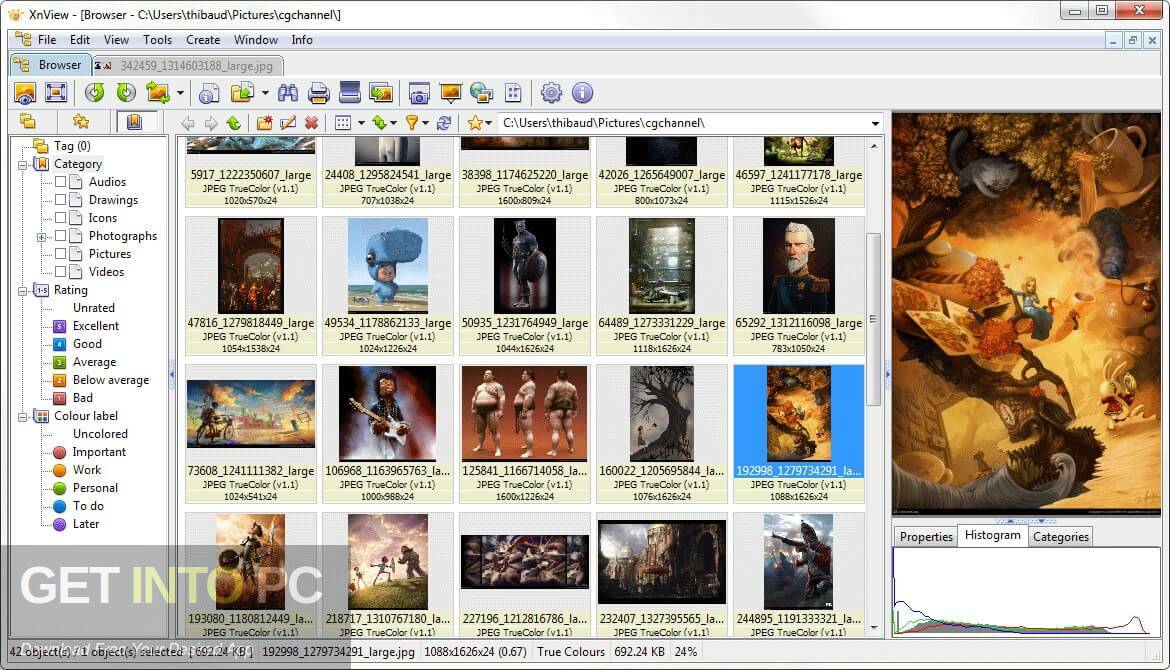
Task: Select the Important red colour label
Action: coord(98,452)
